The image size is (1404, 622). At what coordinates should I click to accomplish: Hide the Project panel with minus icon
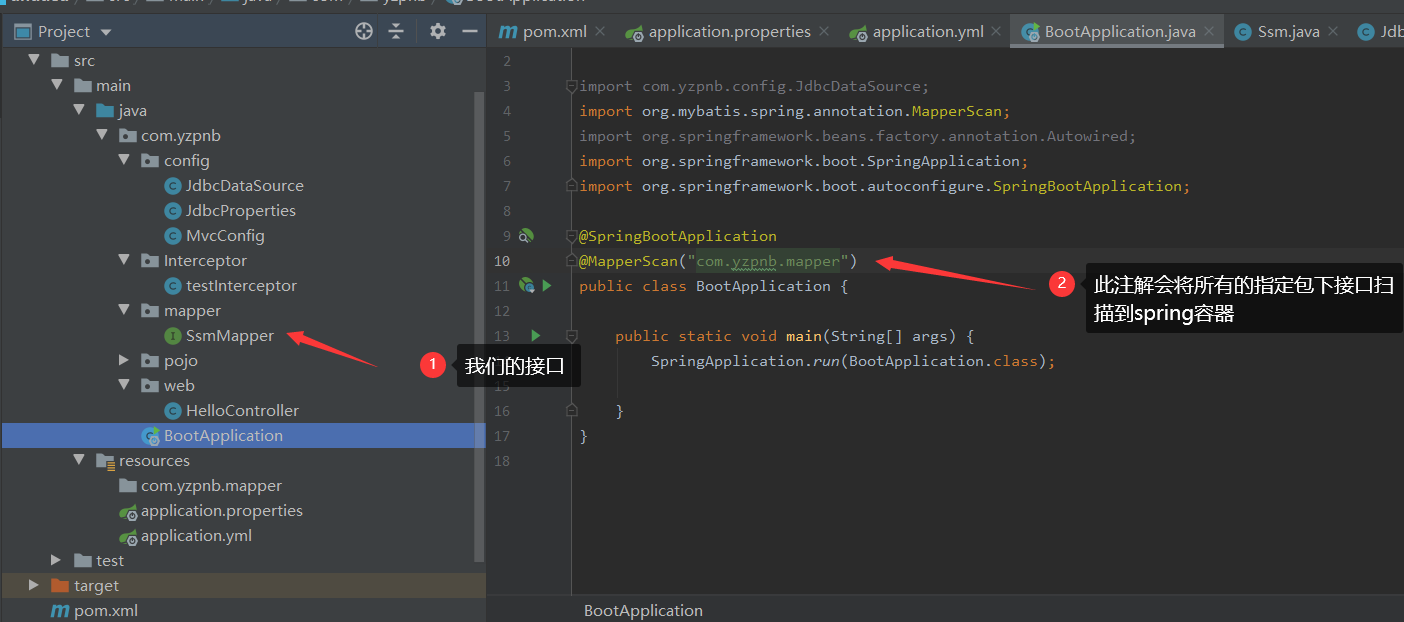469,31
